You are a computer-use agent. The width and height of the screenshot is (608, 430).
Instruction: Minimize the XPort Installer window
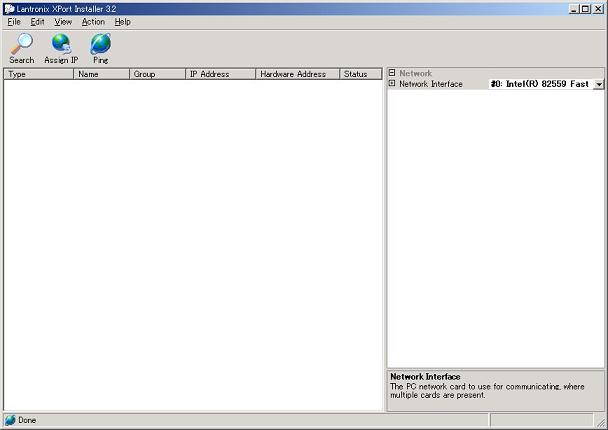pos(574,9)
